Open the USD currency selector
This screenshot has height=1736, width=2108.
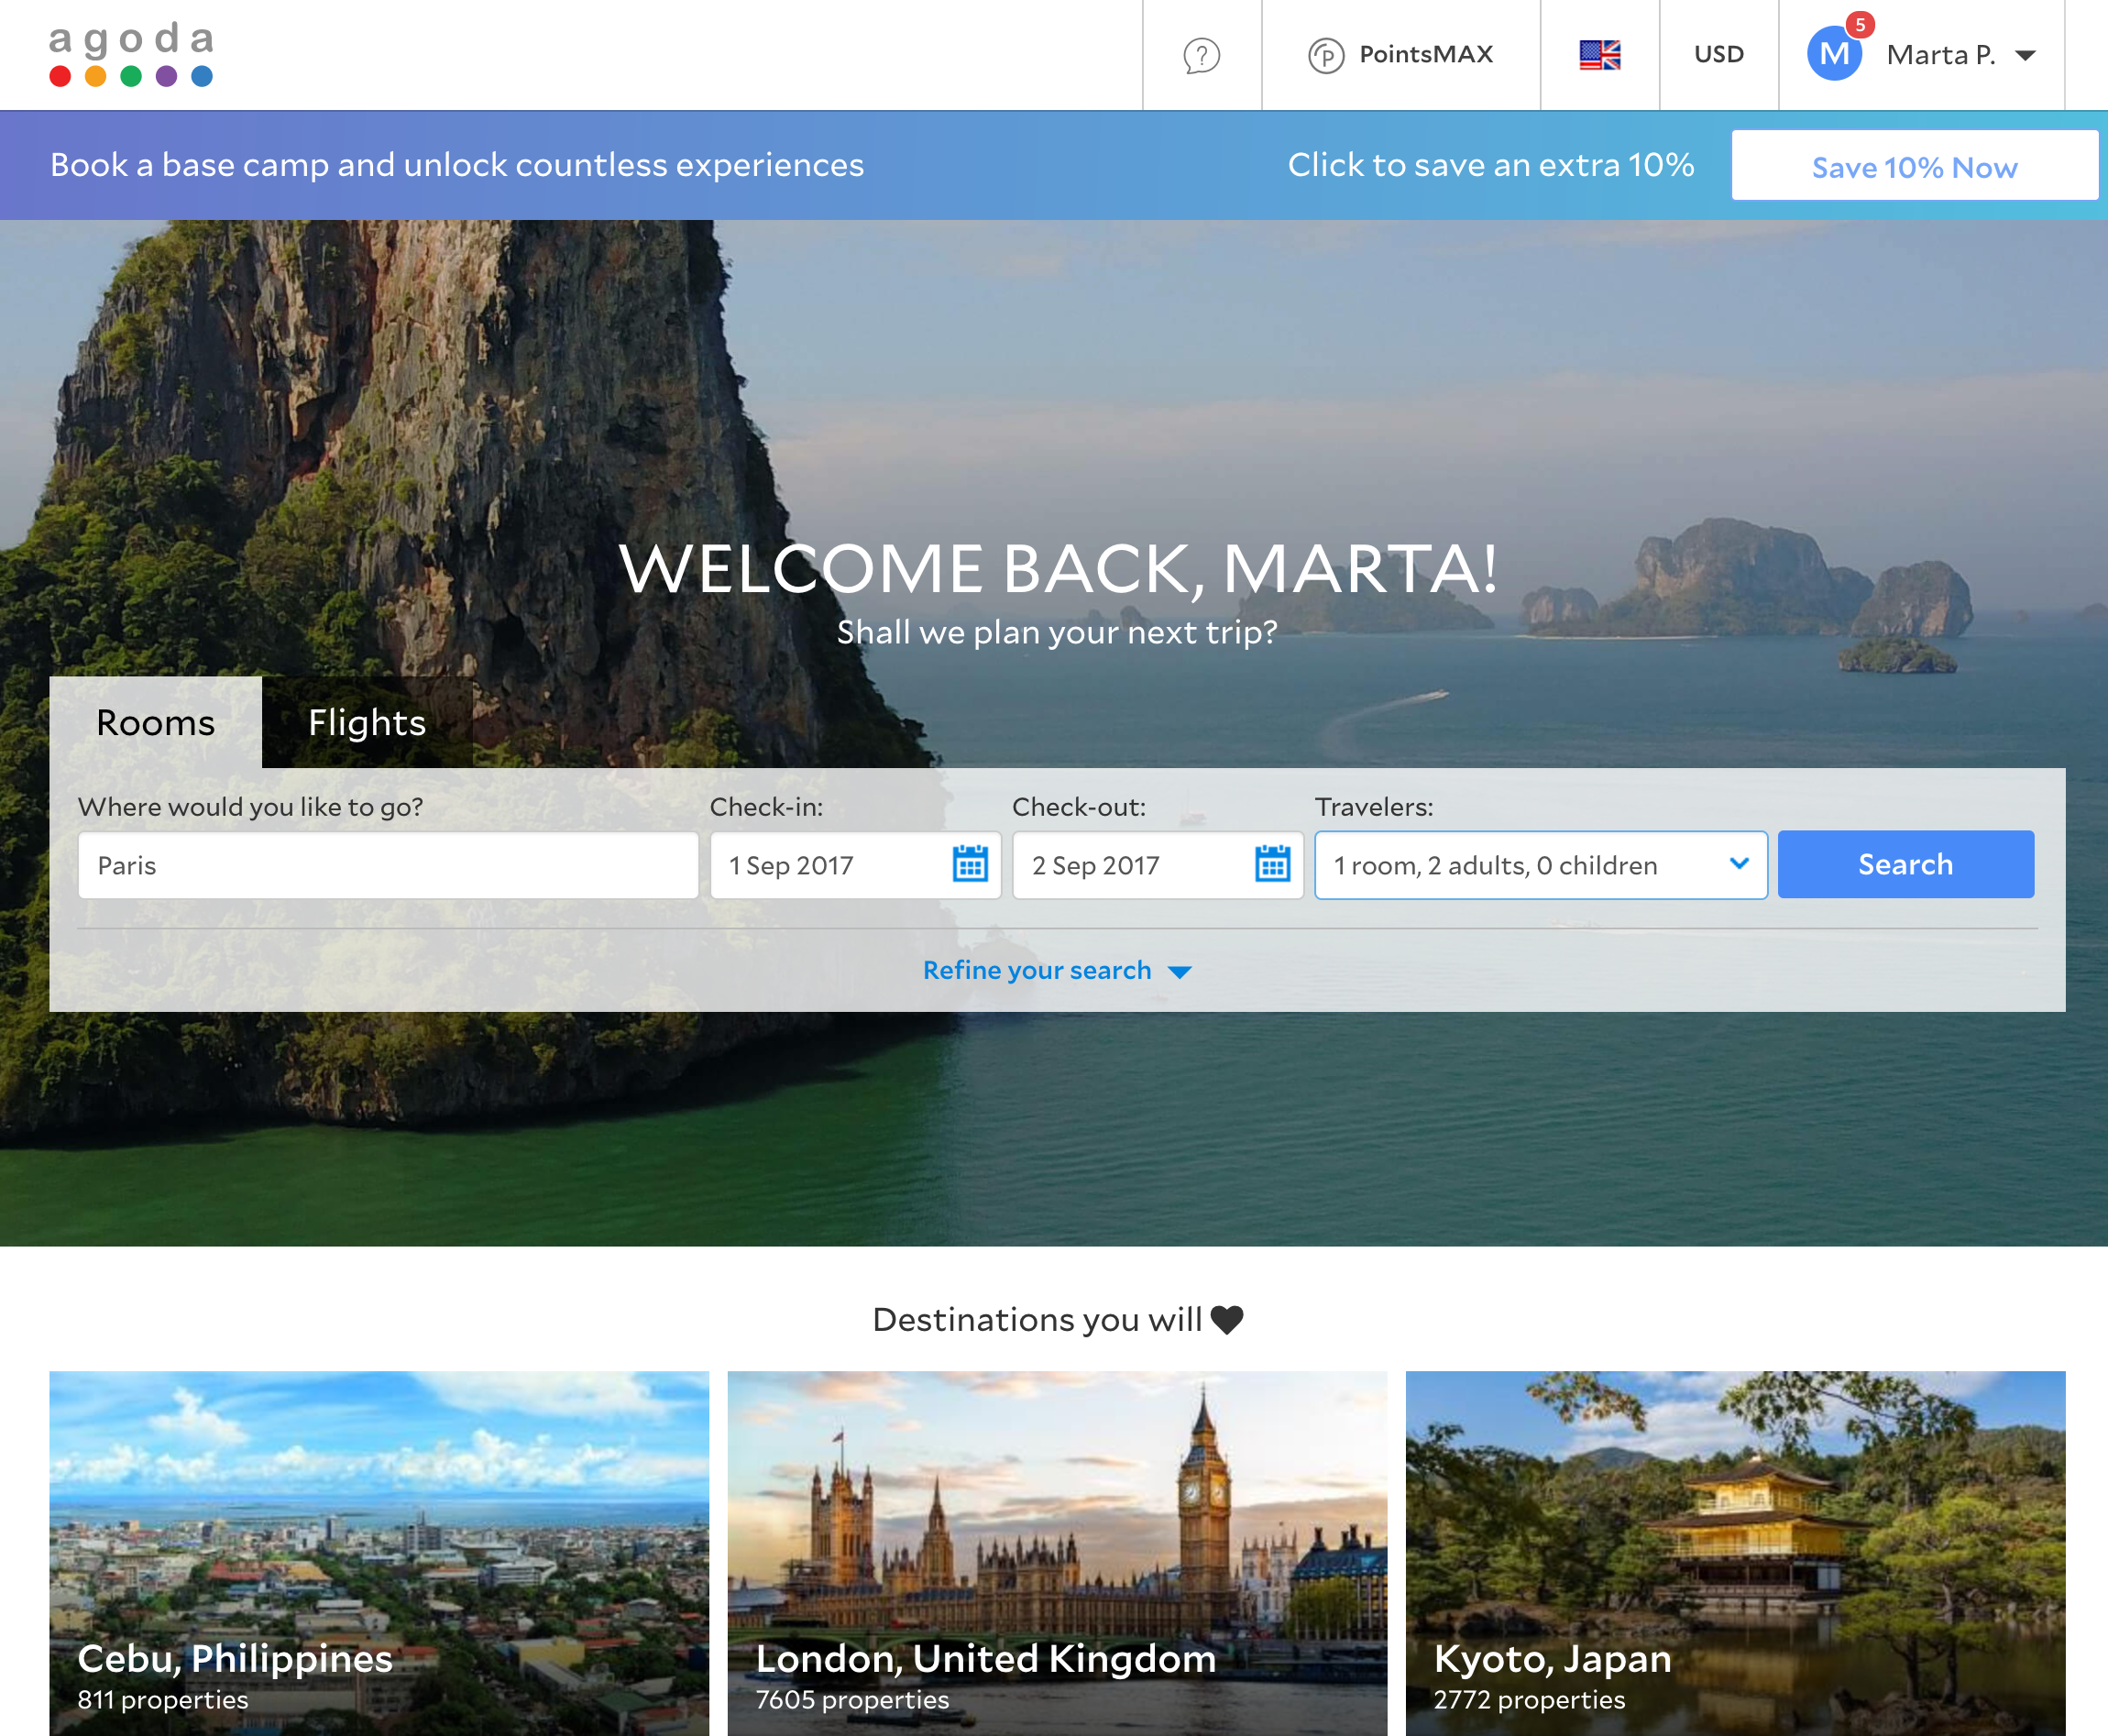click(x=1718, y=55)
